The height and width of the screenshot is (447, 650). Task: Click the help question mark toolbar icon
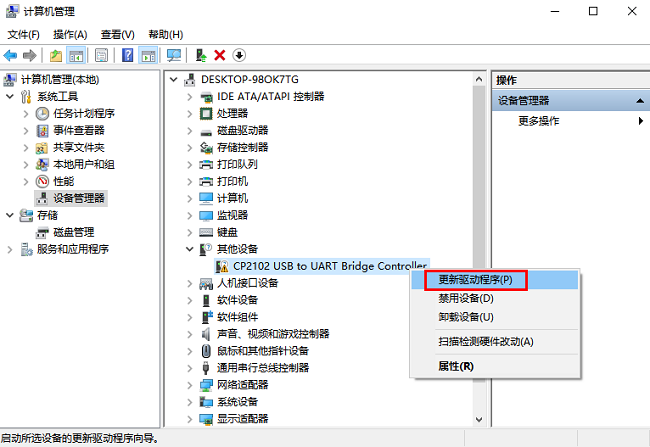point(128,54)
